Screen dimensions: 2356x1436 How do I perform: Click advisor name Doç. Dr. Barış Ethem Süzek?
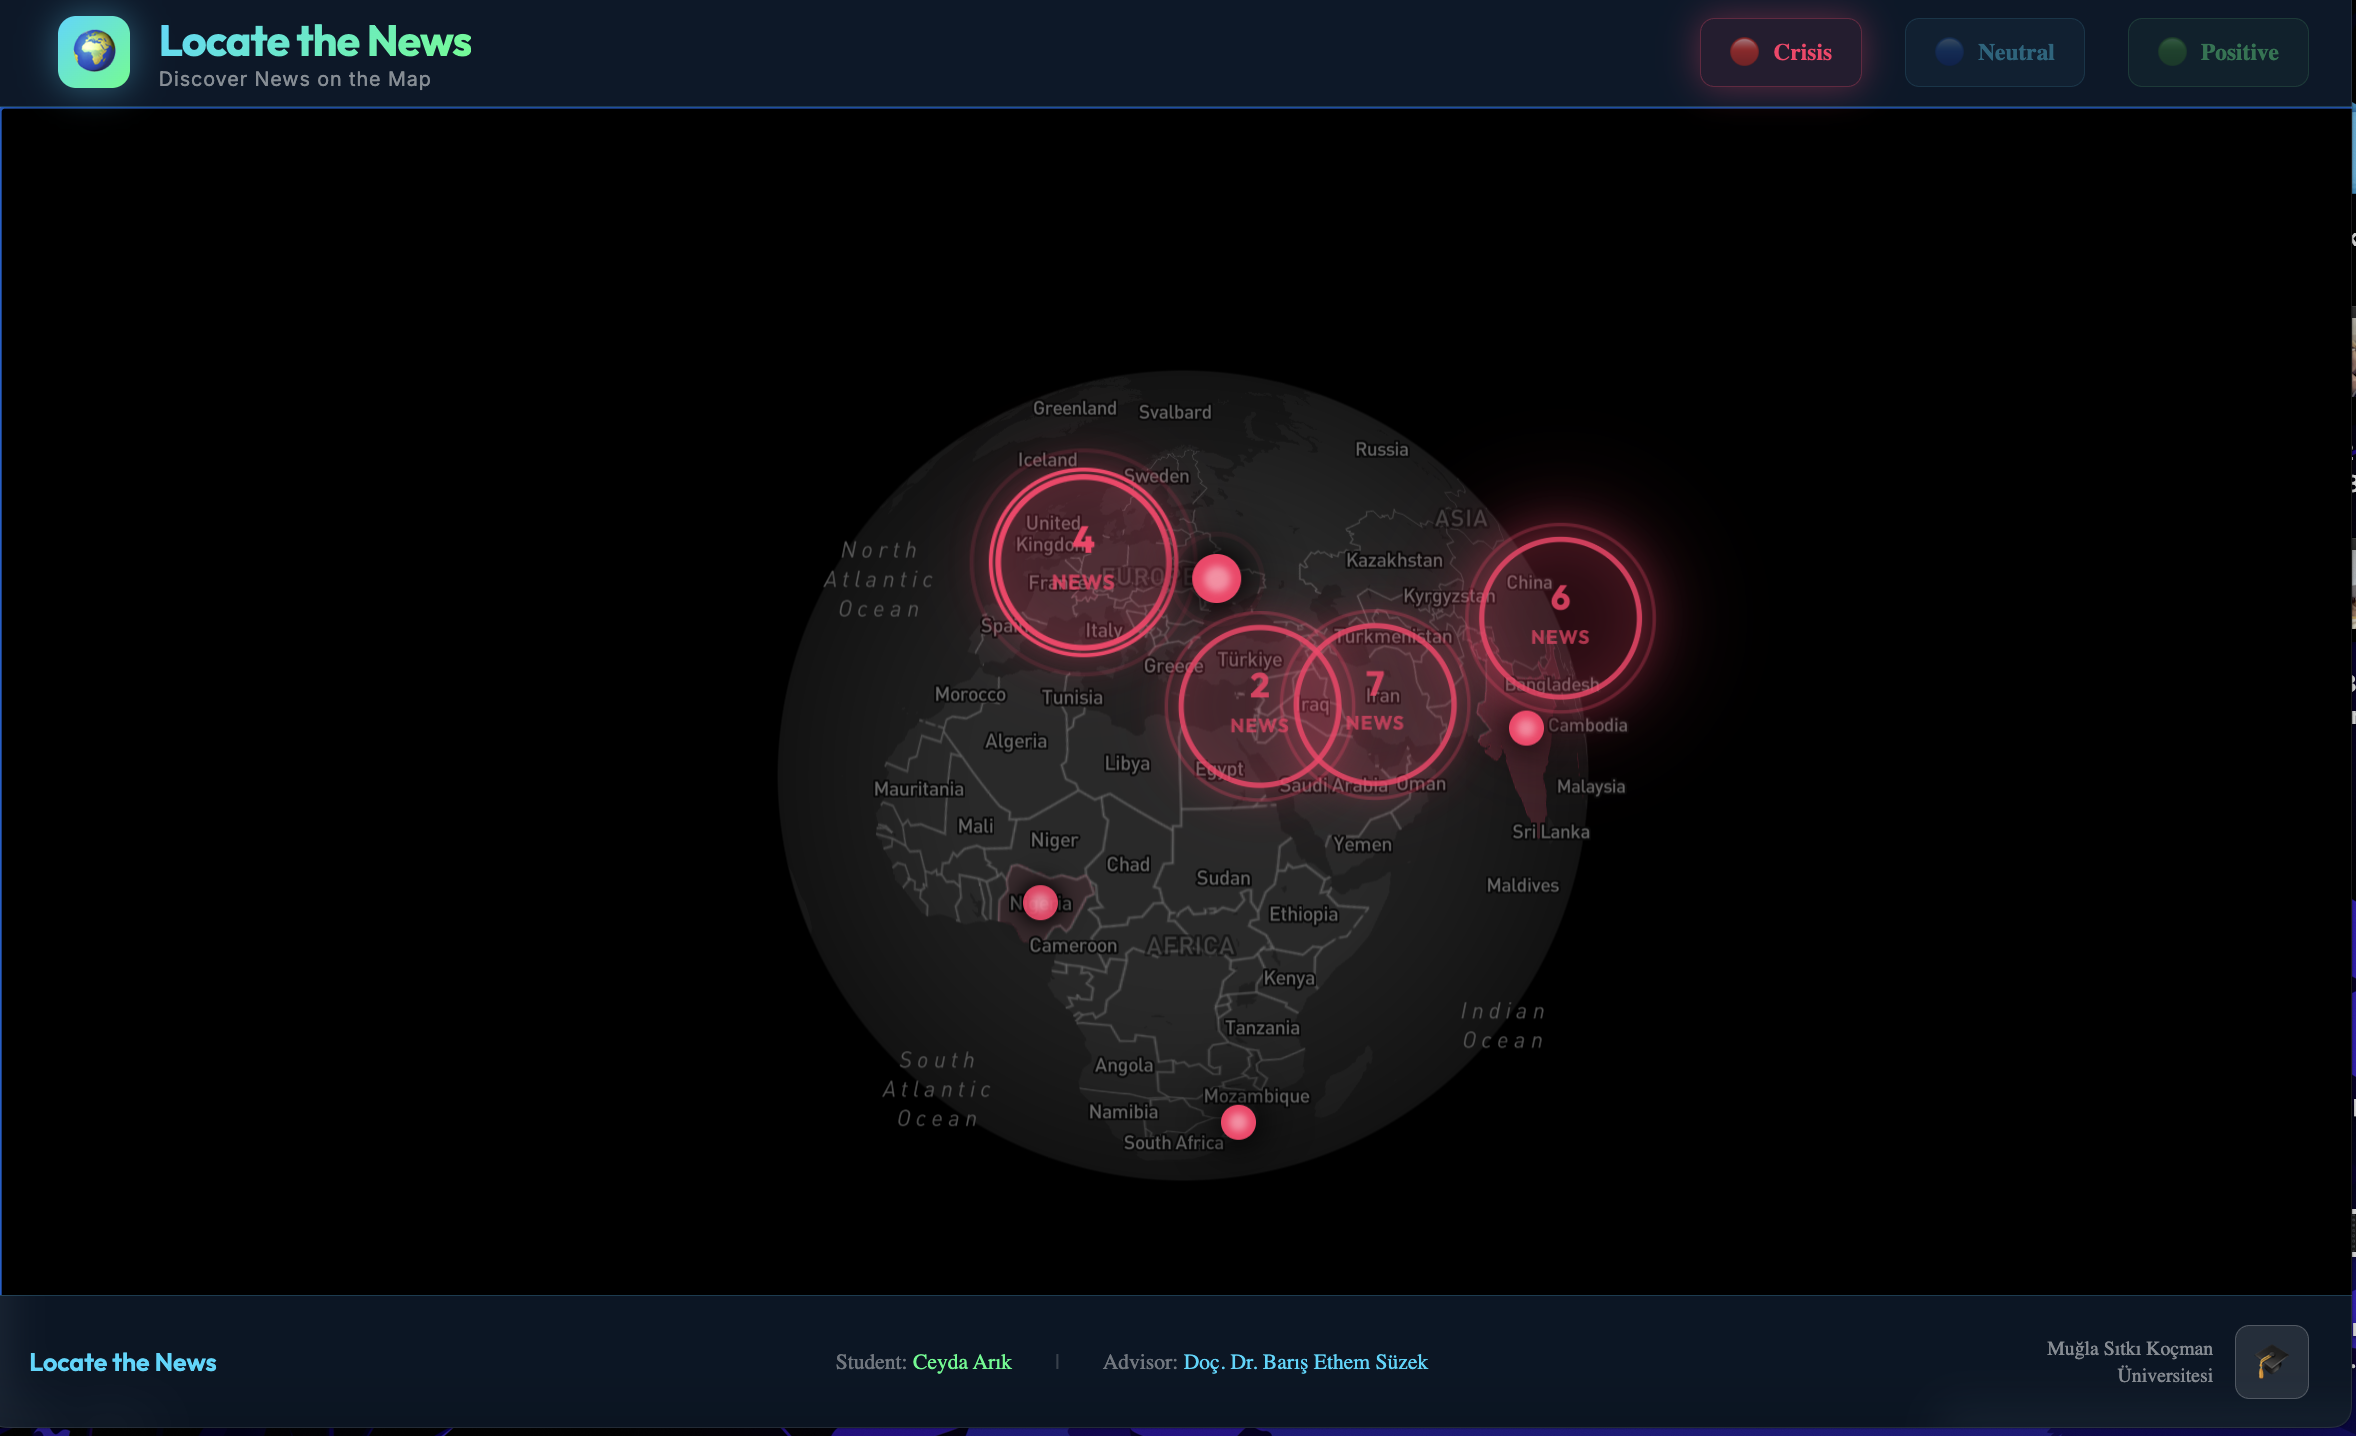pos(1305,1362)
